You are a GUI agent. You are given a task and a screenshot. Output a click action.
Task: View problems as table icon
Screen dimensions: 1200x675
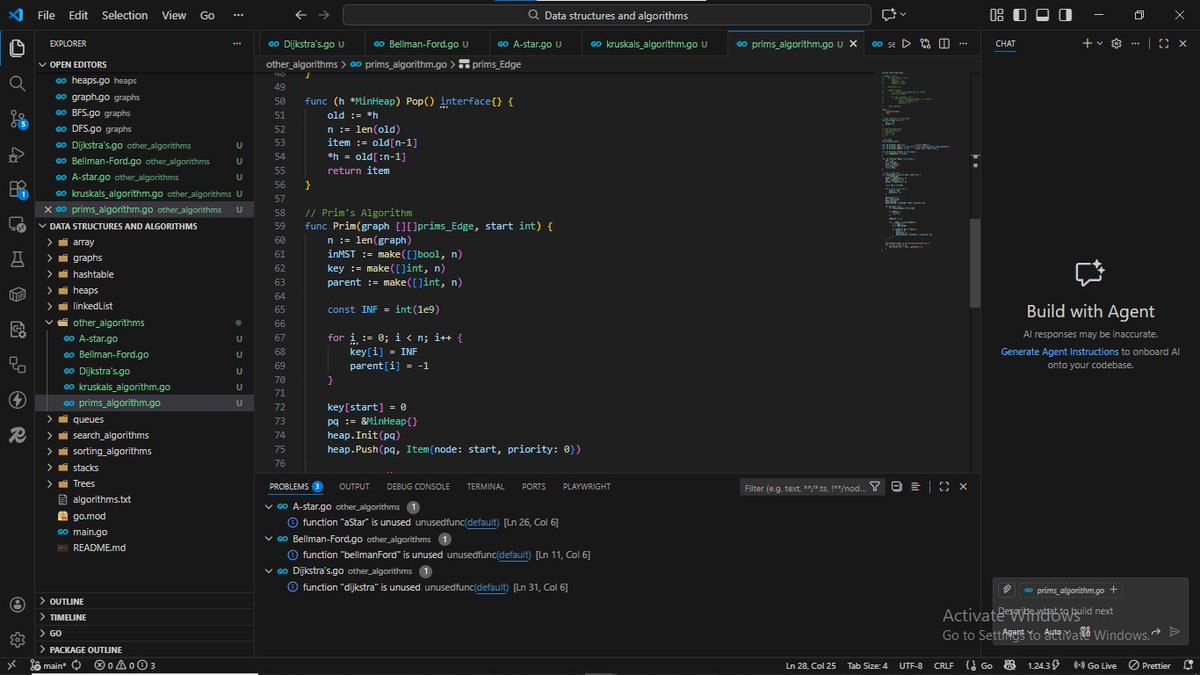click(914, 487)
